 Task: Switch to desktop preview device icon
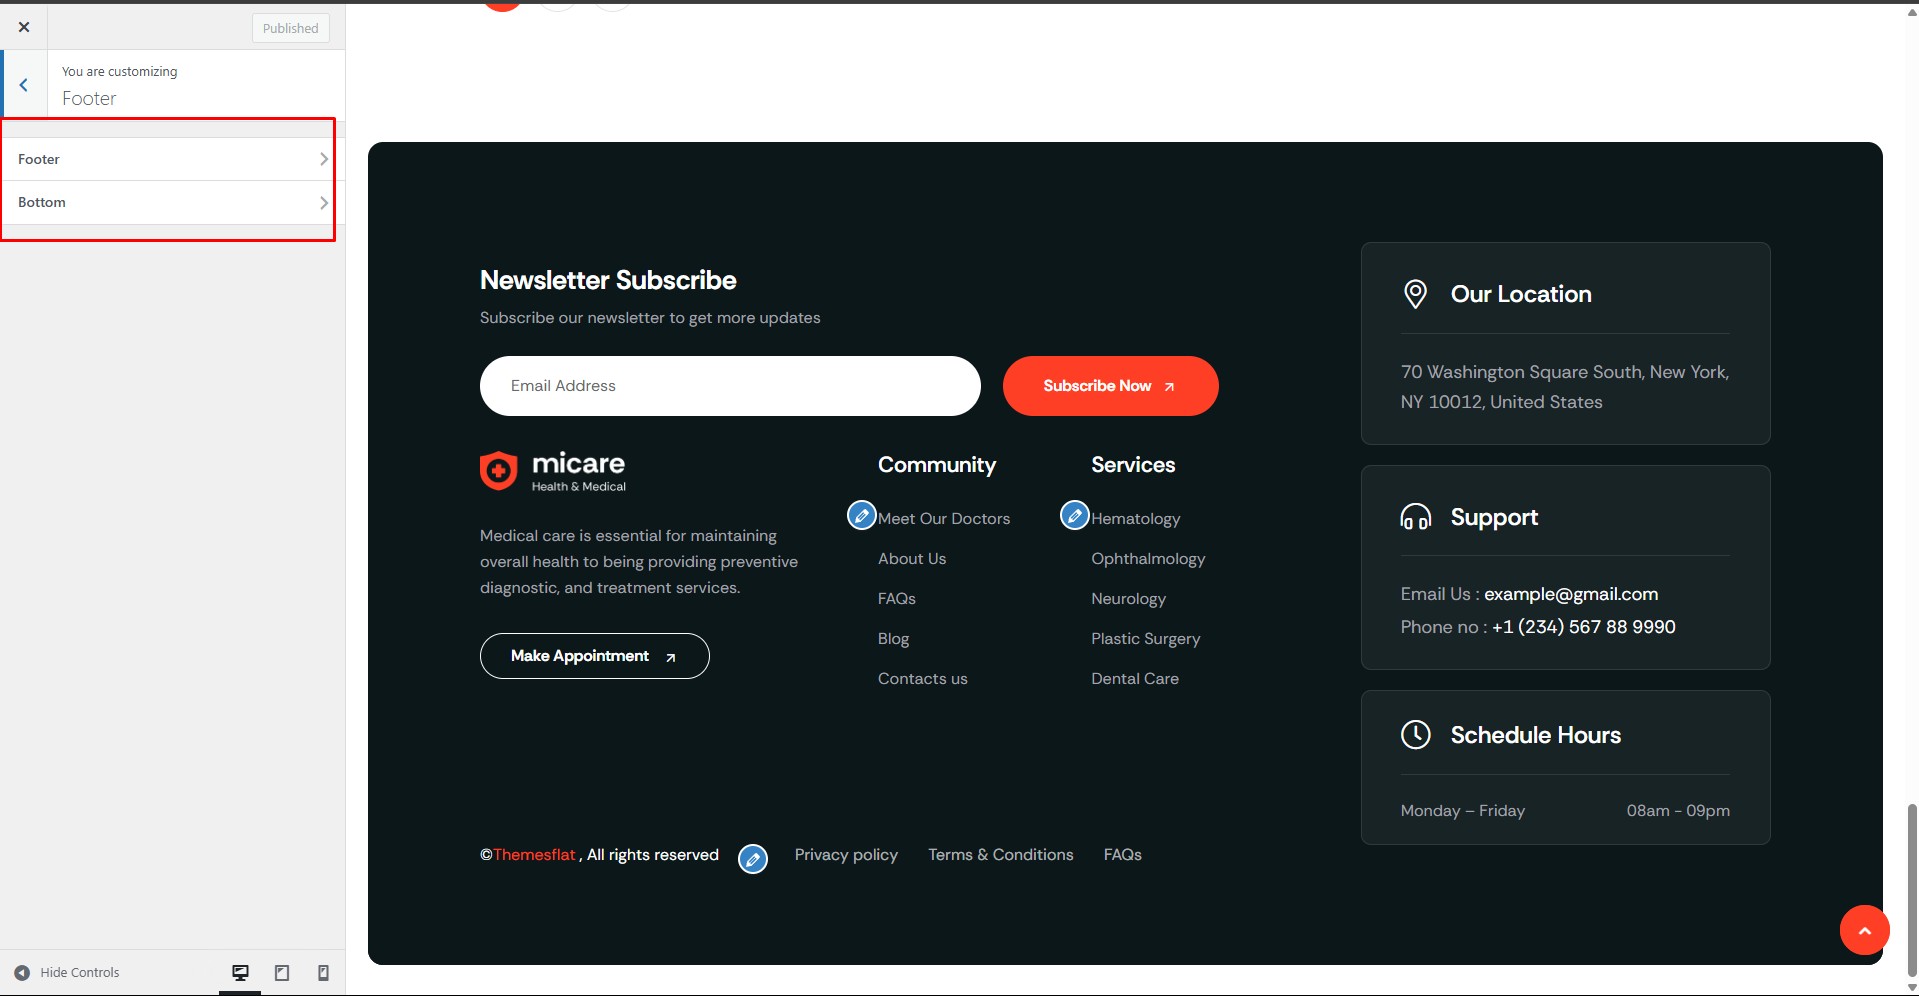pyautogui.click(x=240, y=972)
